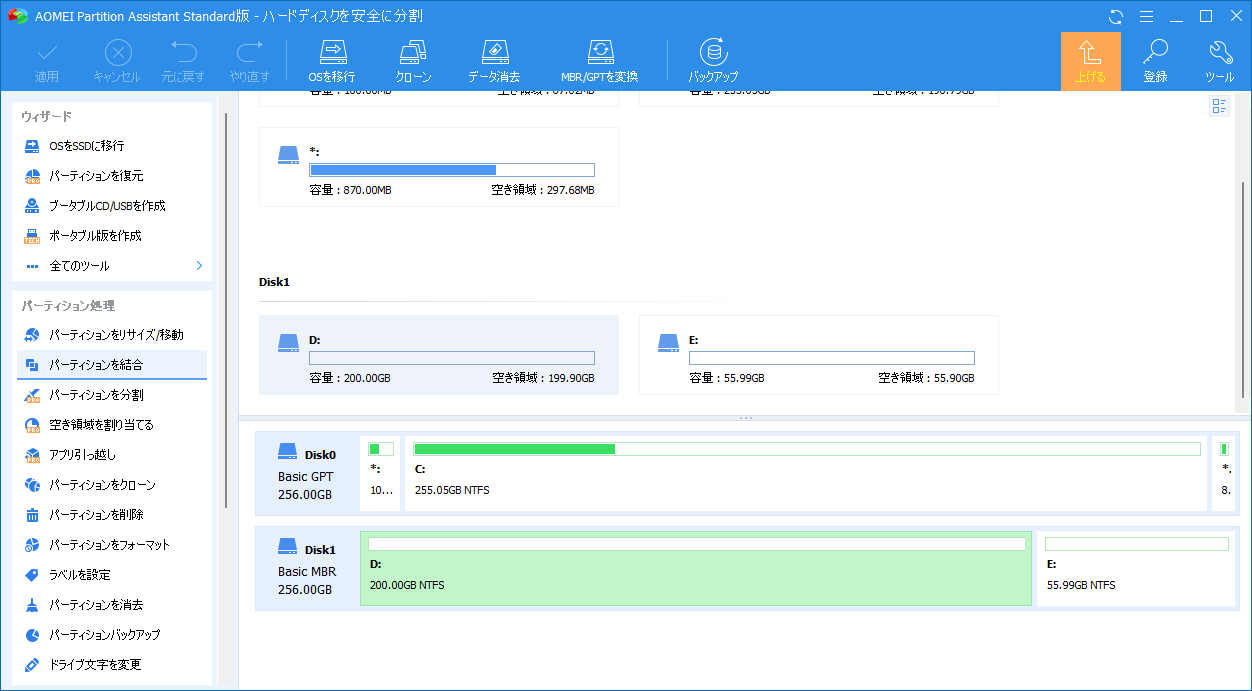The image size is (1252, 691).
Task: Select E: 55.99GB NTFS block in Disk1
Action: point(1136,568)
